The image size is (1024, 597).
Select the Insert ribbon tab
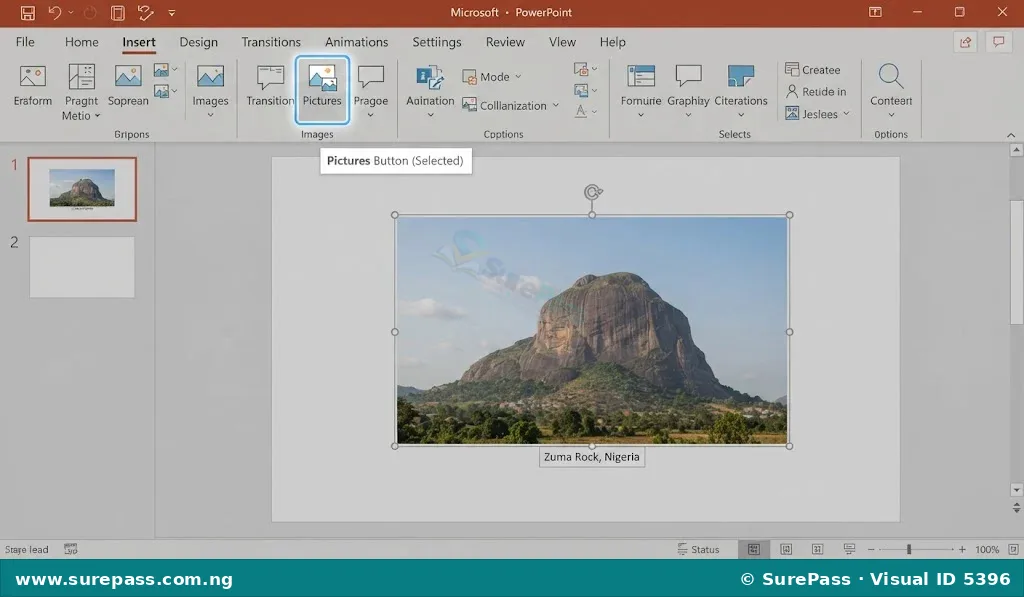[139, 42]
